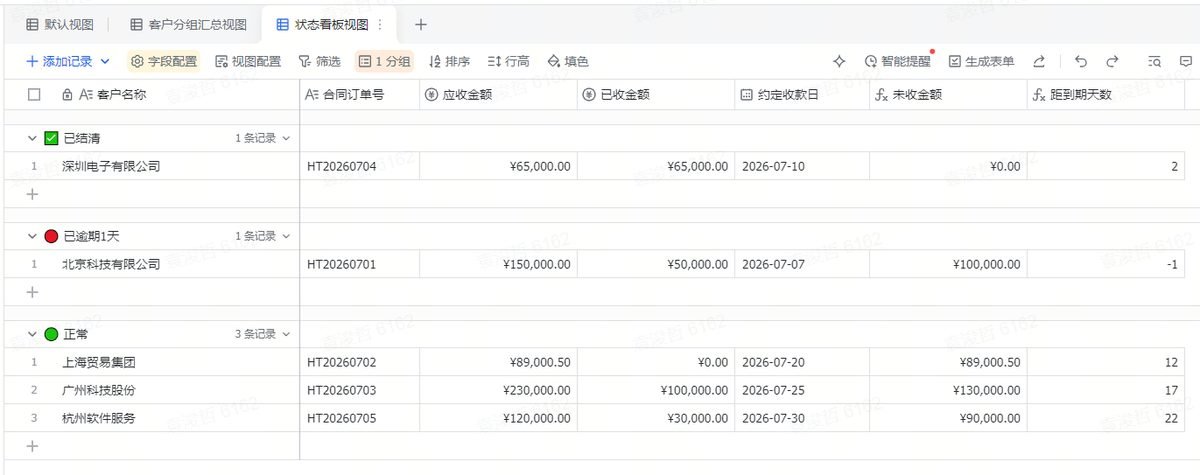1200x475 pixels.
Task: Open the comments icon
Action: pyautogui.click(x=1185, y=62)
